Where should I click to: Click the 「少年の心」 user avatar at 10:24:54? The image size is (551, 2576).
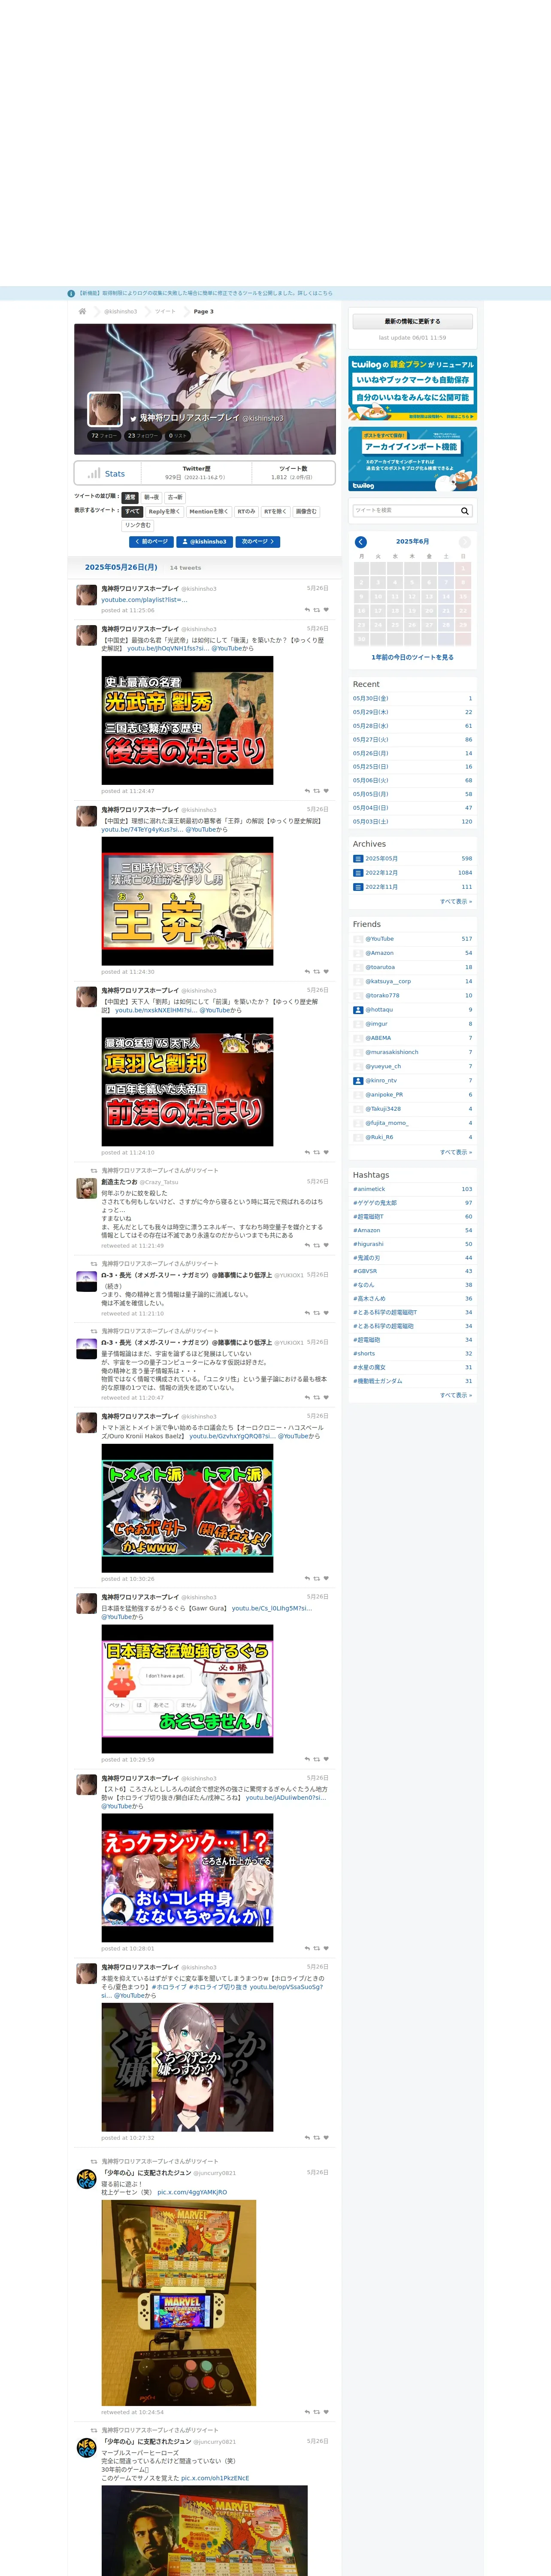tap(87, 2179)
